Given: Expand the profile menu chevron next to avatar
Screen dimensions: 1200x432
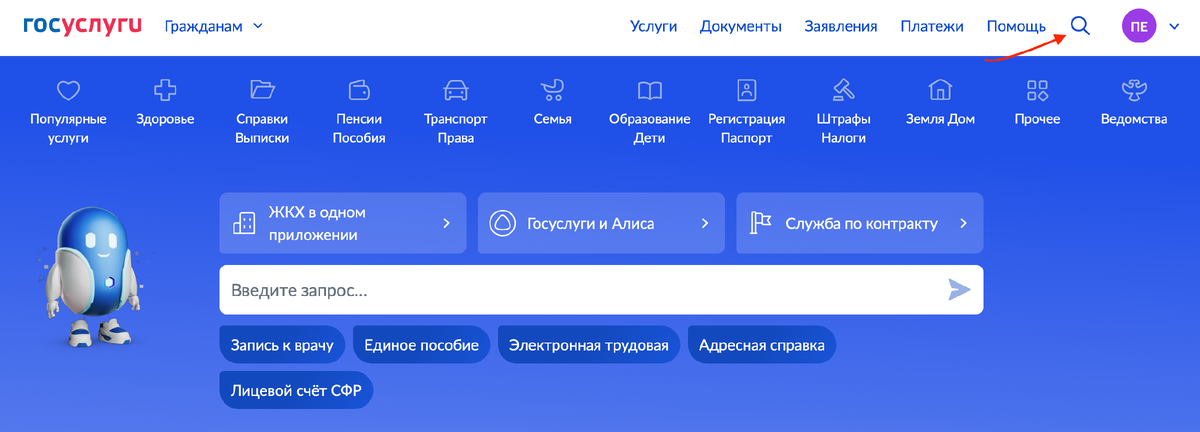Looking at the screenshot, I should [x=1174, y=27].
